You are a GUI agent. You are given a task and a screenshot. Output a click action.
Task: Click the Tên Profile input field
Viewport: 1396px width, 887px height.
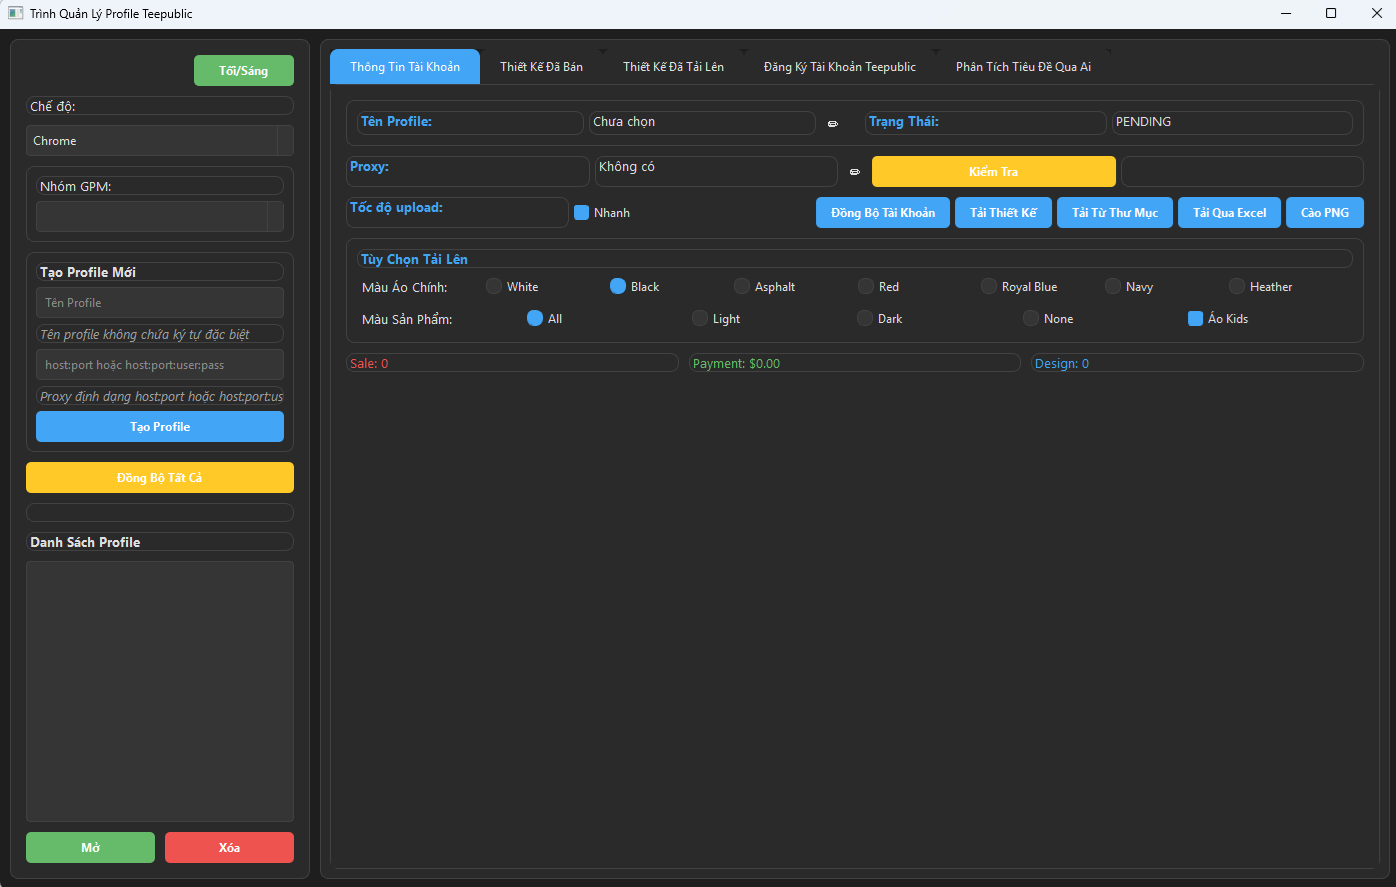click(159, 302)
